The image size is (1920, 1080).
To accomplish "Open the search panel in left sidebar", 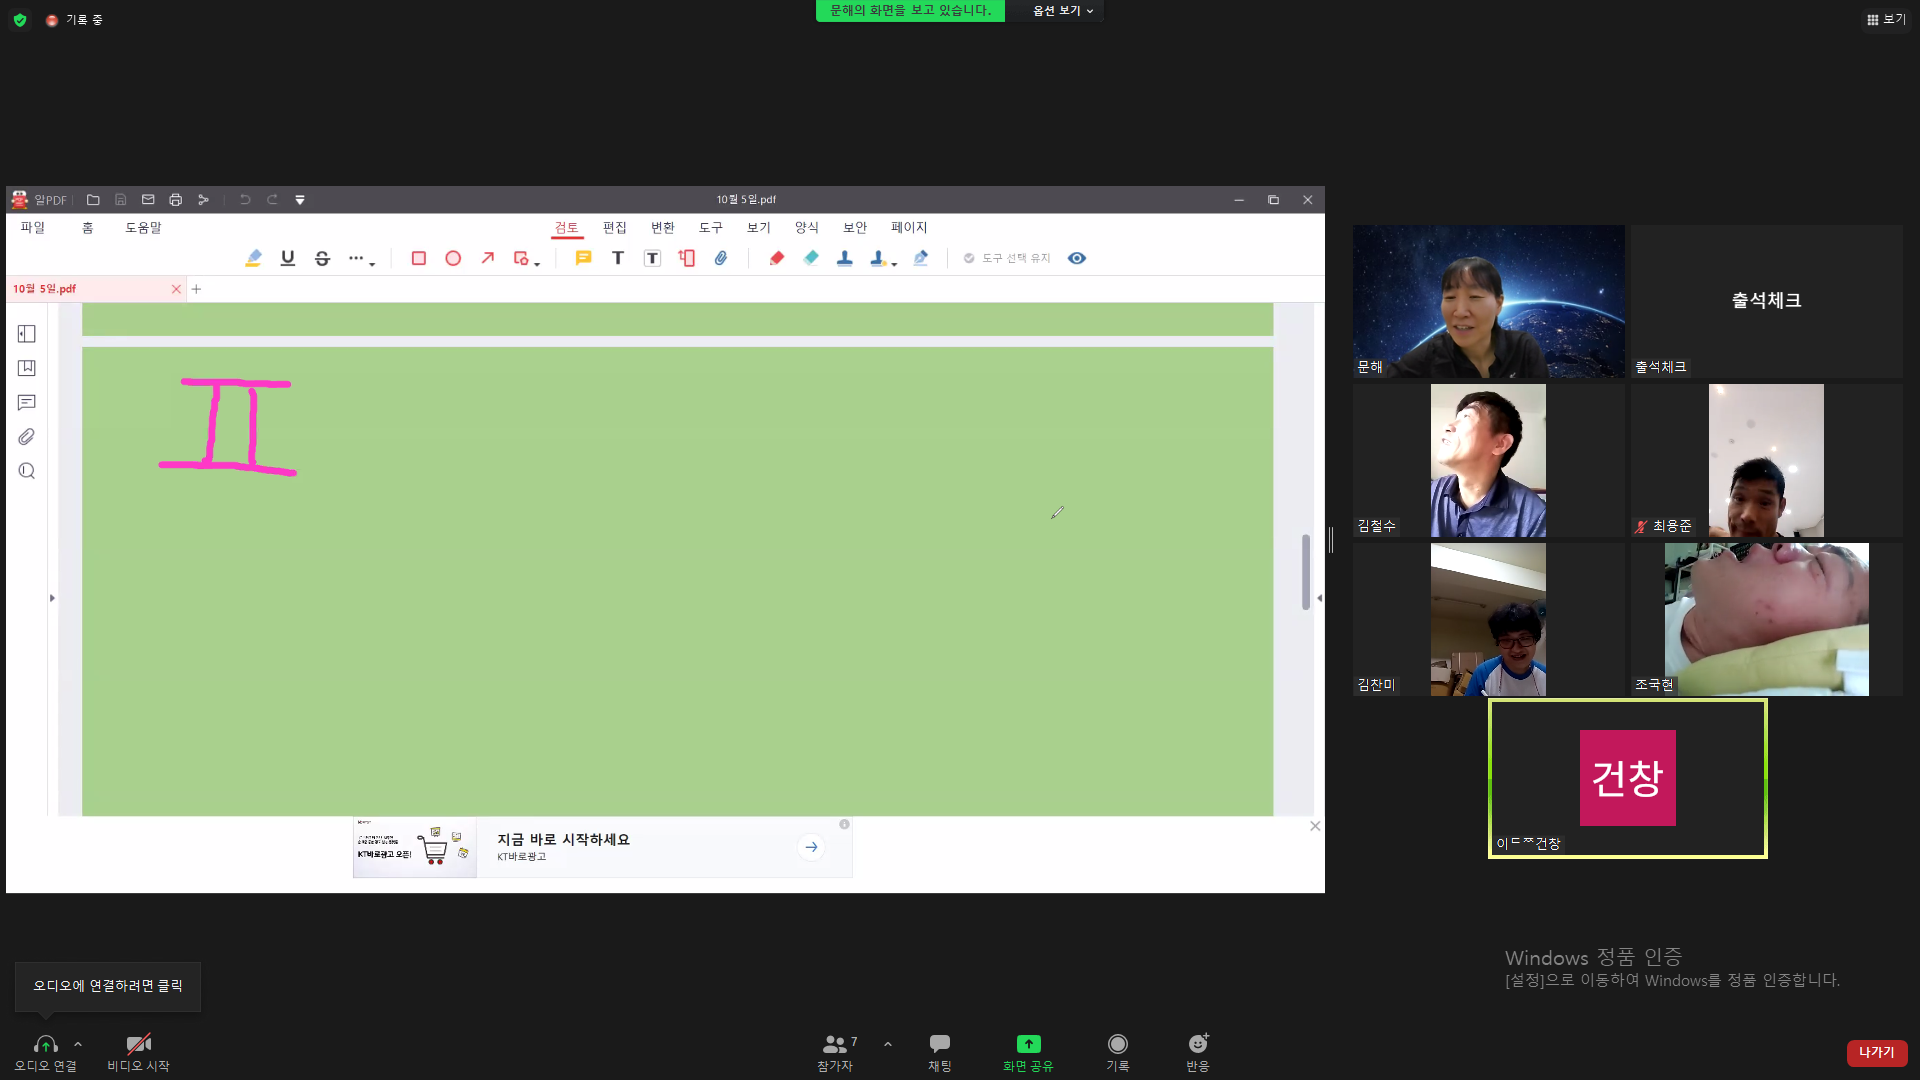I will [27, 471].
